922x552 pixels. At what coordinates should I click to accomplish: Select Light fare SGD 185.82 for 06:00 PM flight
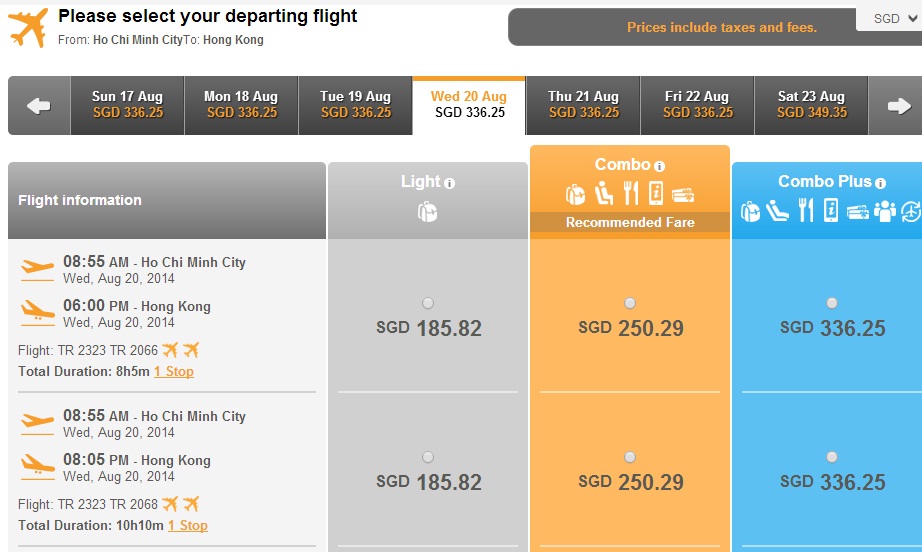(x=428, y=303)
